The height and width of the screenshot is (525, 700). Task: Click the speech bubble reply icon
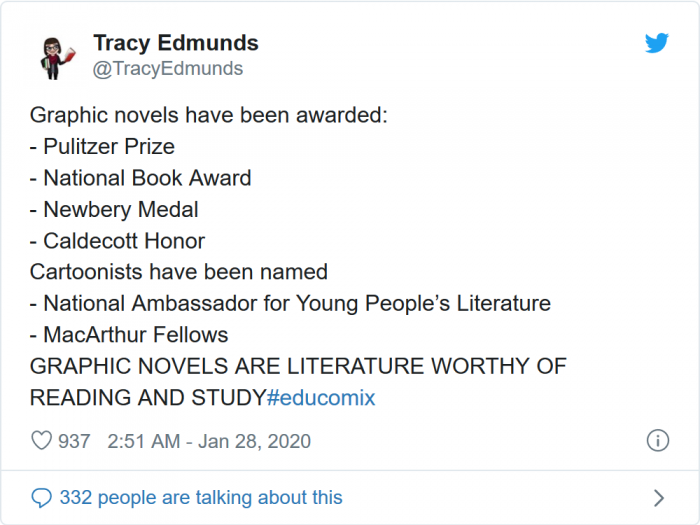coord(41,497)
